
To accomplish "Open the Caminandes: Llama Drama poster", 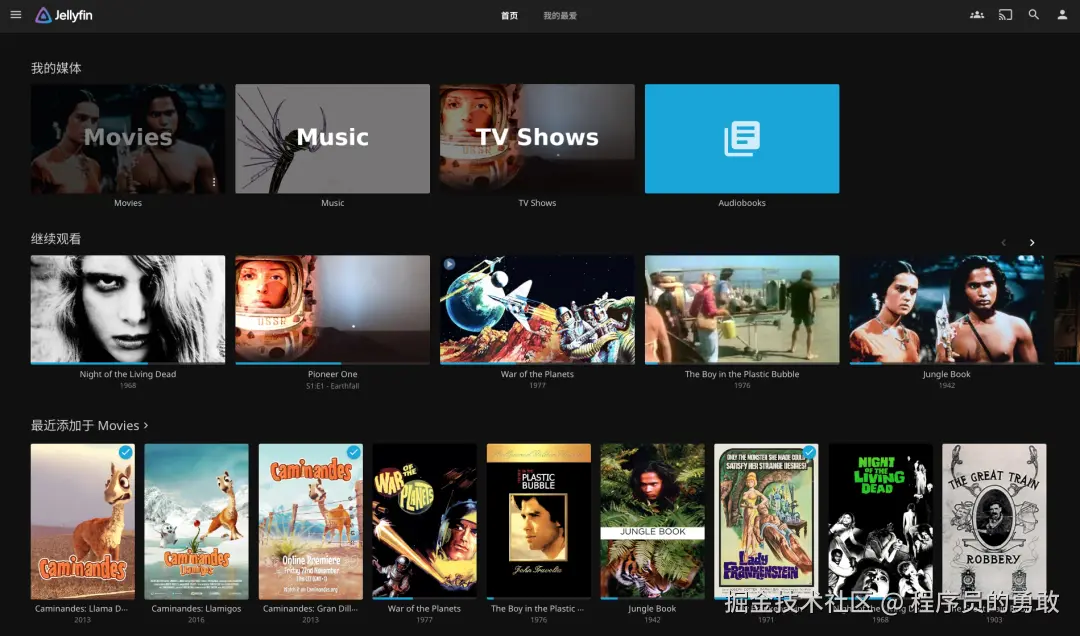I will 83,521.
